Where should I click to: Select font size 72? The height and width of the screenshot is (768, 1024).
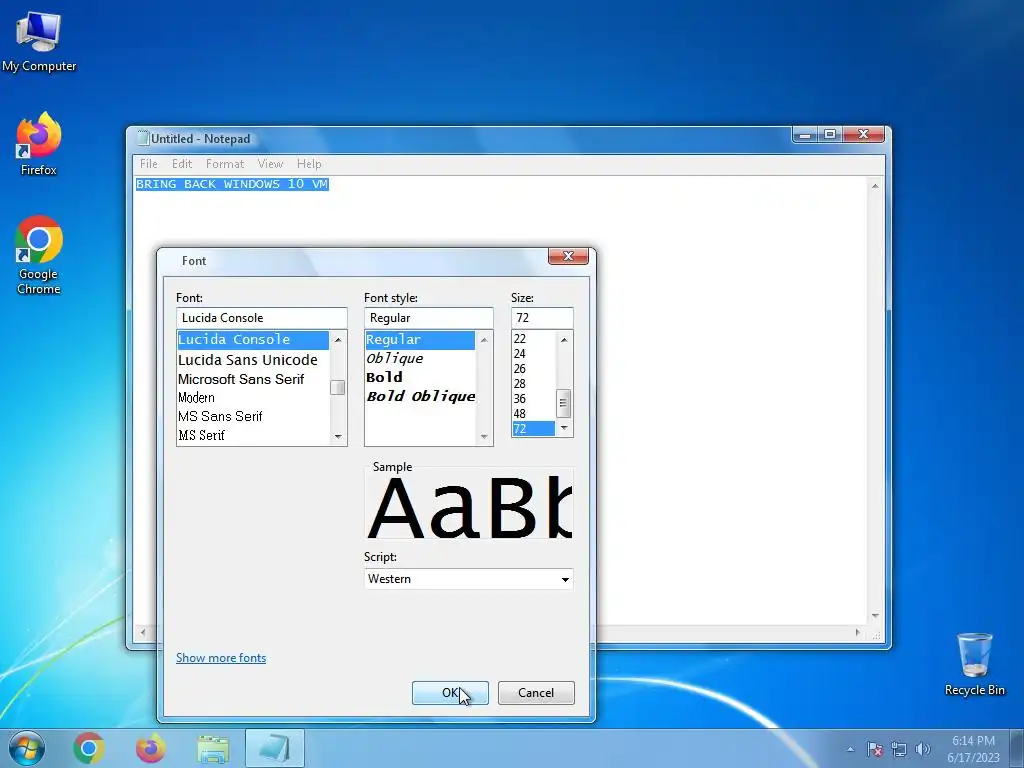click(534, 429)
